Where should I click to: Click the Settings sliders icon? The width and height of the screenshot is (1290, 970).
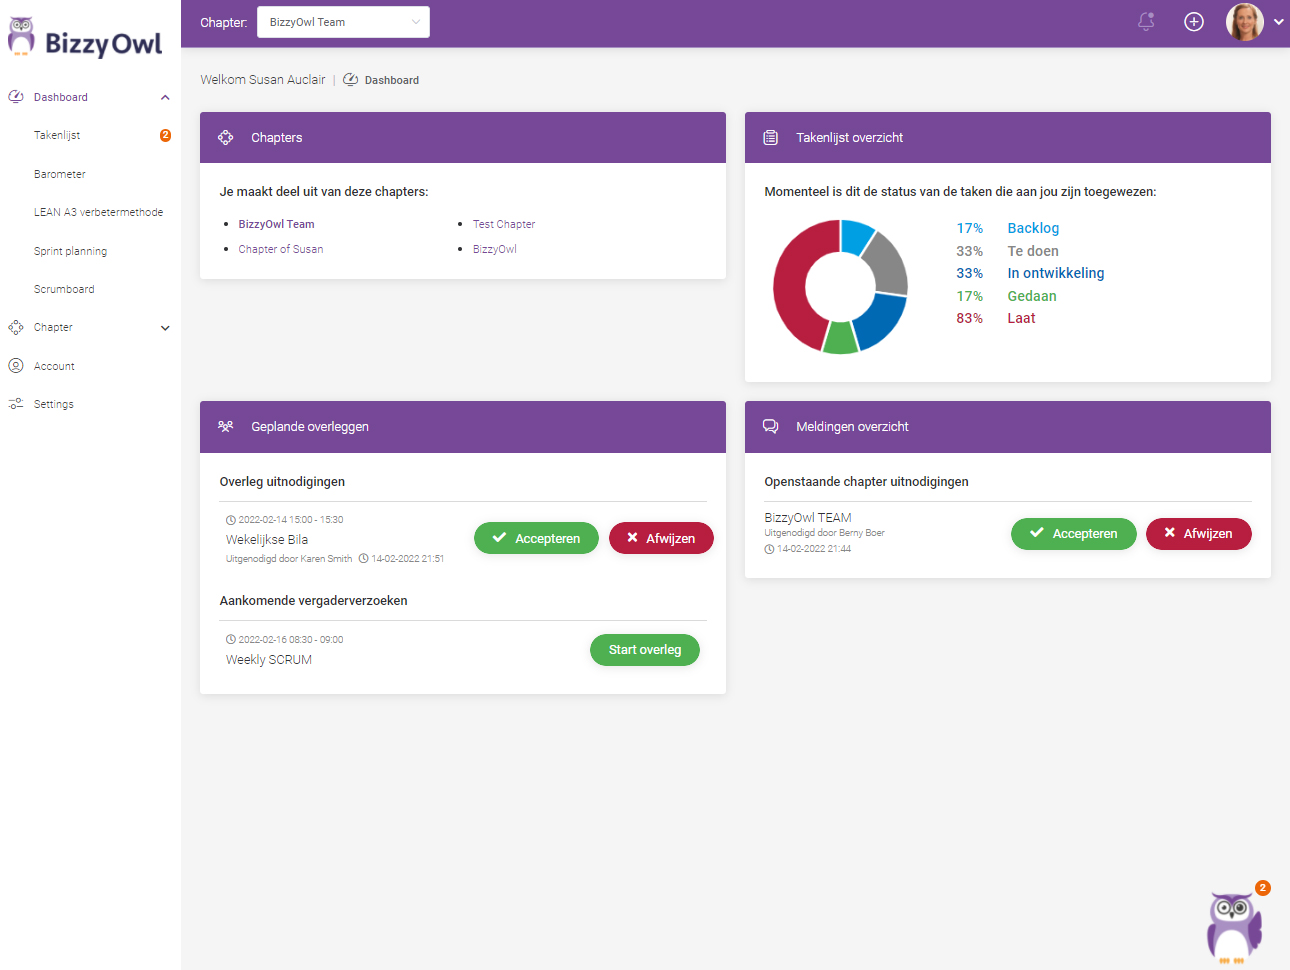pos(16,404)
